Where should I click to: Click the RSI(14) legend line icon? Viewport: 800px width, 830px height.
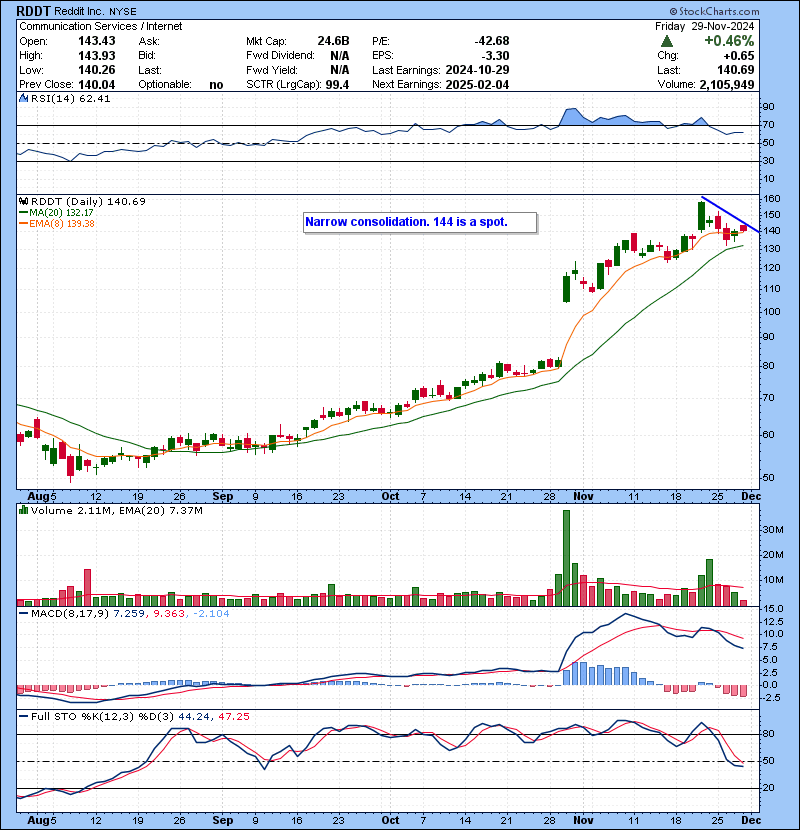pyautogui.click(x=24, y=99)
